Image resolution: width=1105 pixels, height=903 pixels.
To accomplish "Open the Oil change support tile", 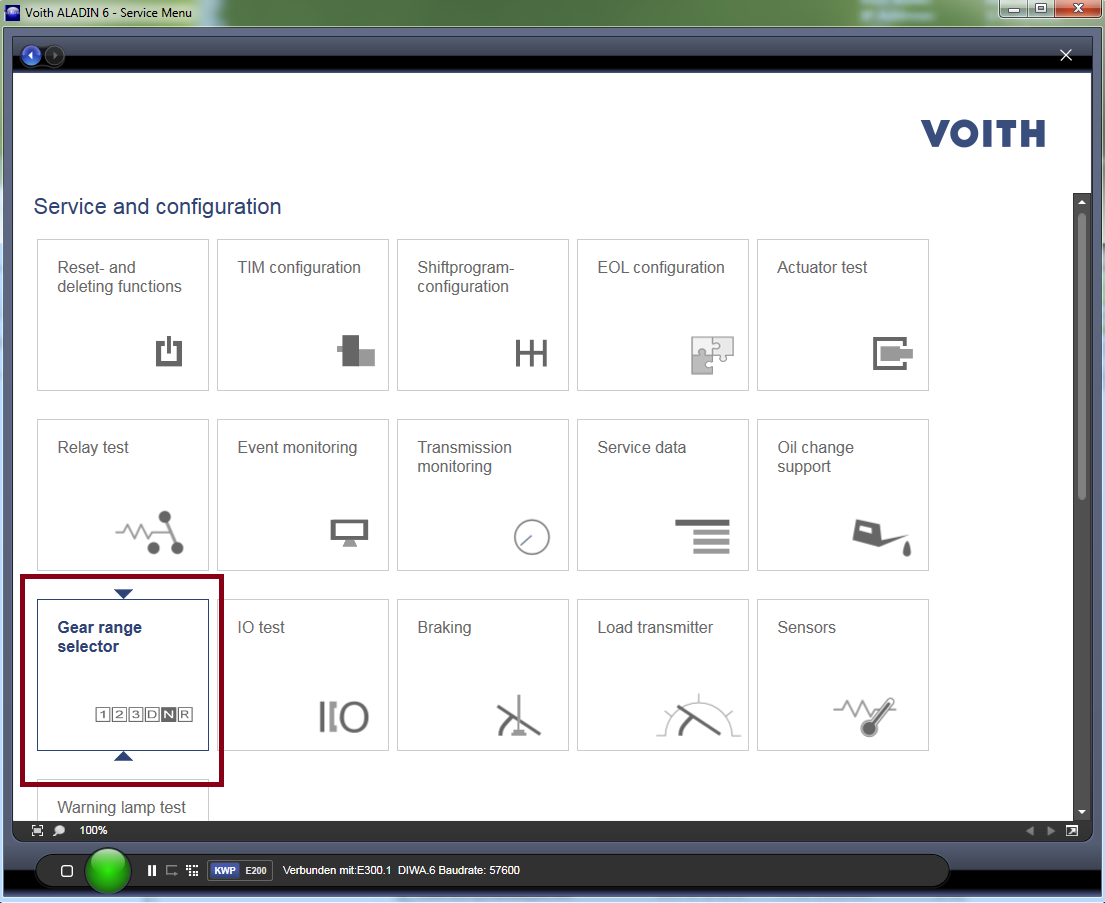I will tap(843, 495).
